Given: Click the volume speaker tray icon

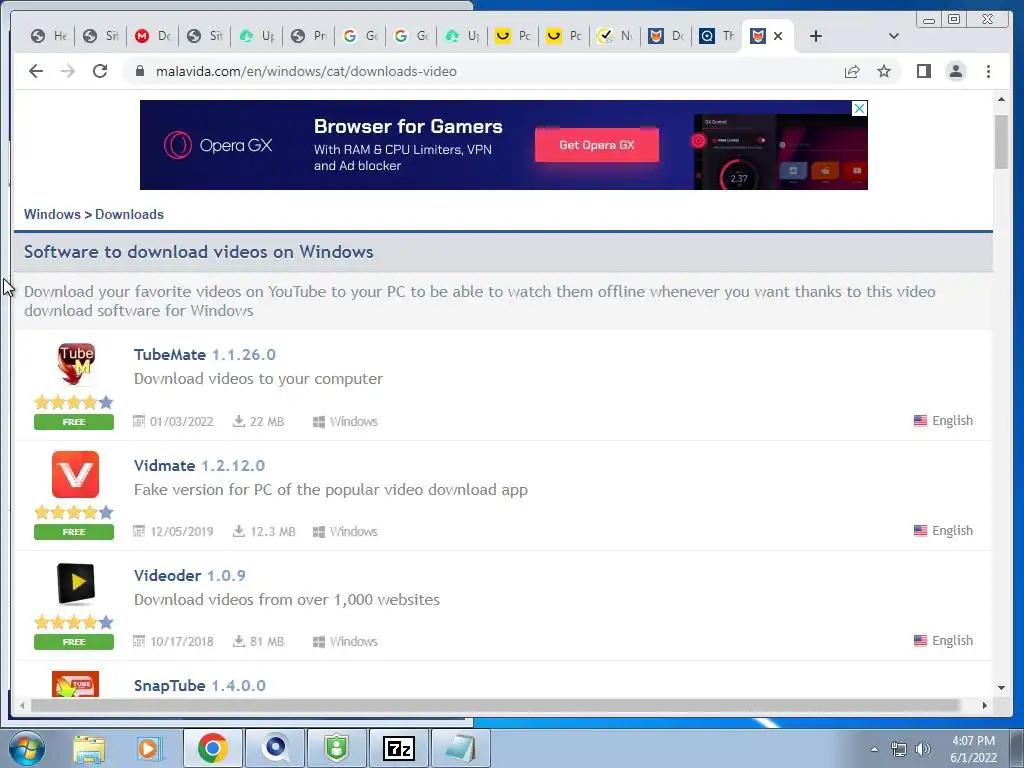Looking at the screenshot, I should point(923,749).
